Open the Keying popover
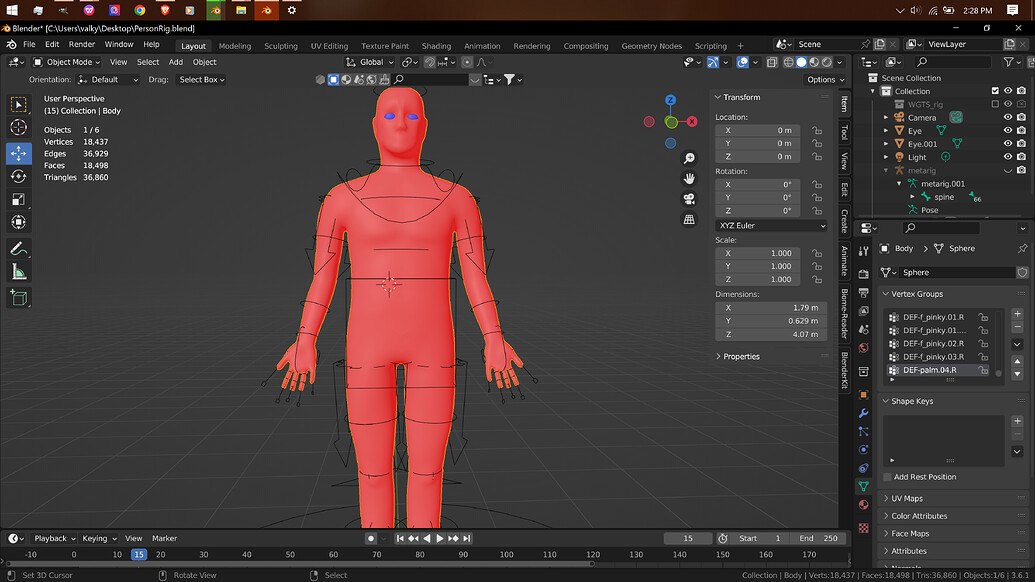The image size is (1035, 582). [x=99, y=538]
